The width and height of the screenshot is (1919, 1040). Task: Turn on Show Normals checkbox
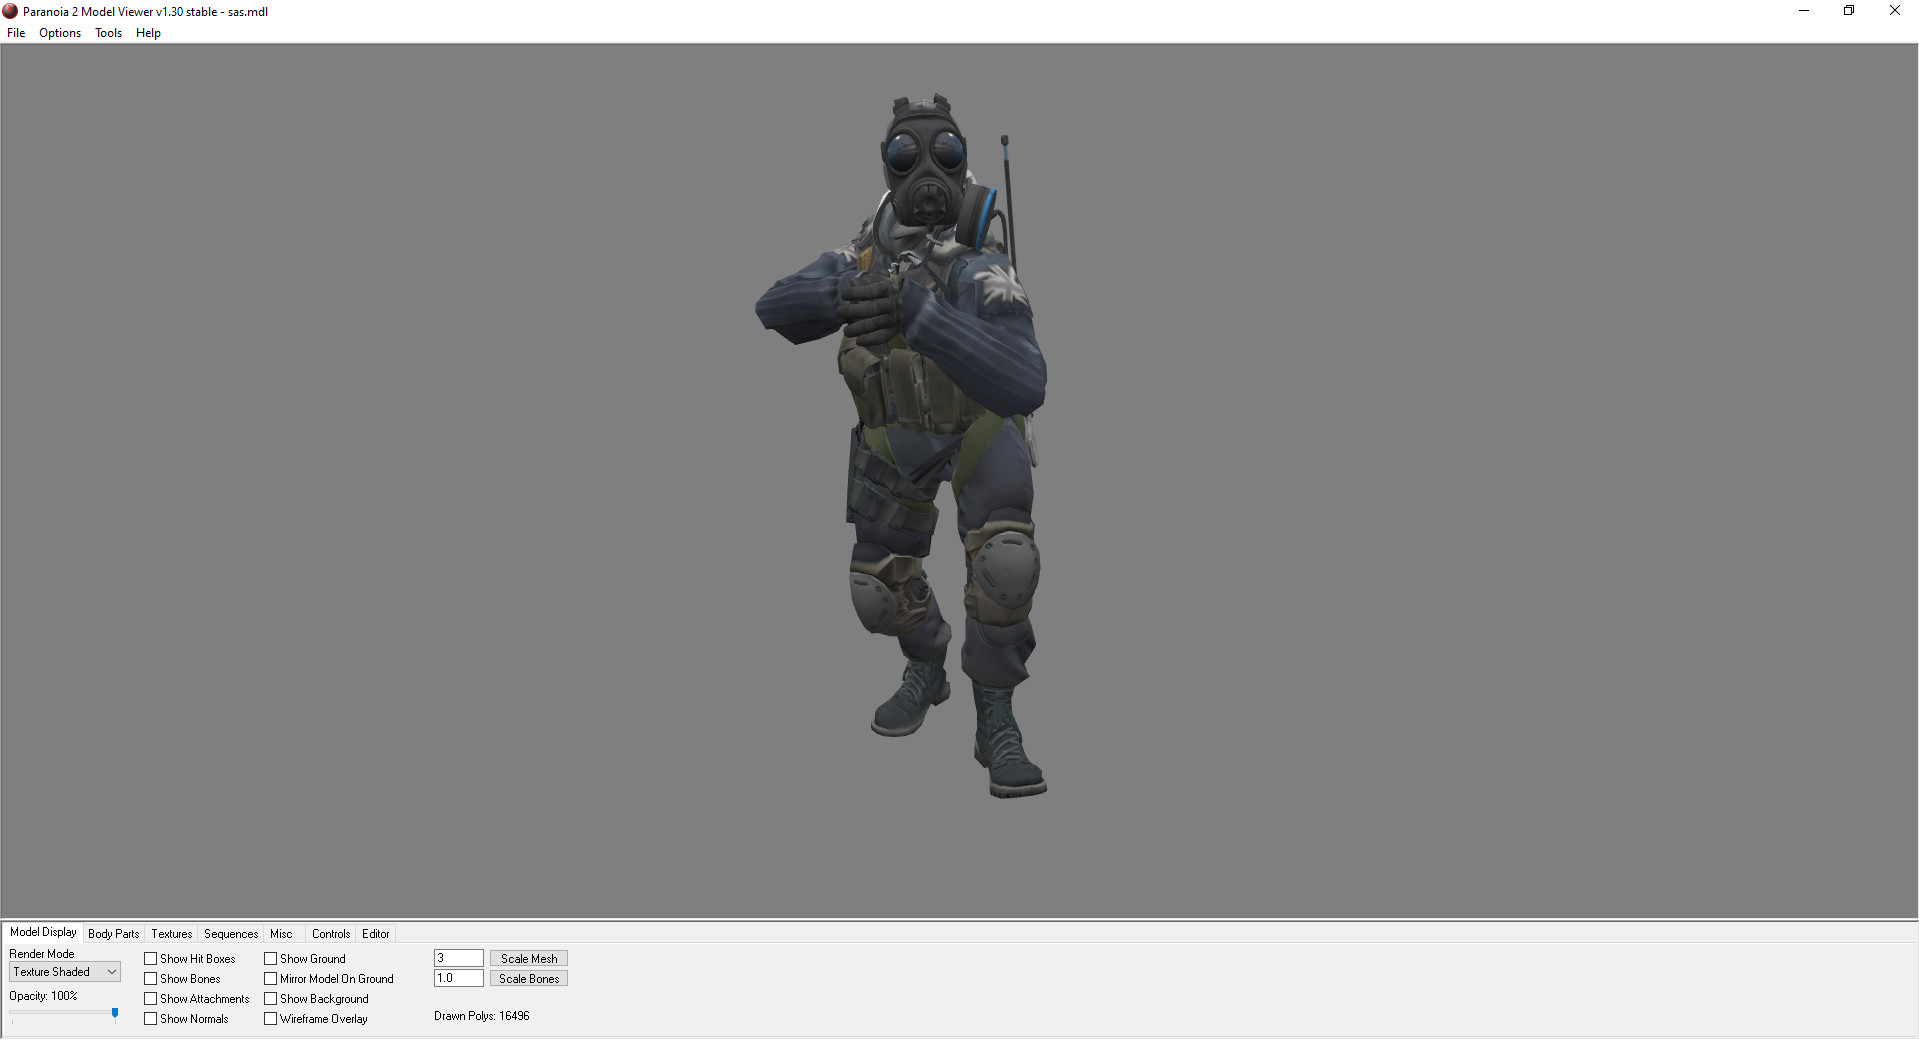pyautogui.click(x=151, y=1019)
